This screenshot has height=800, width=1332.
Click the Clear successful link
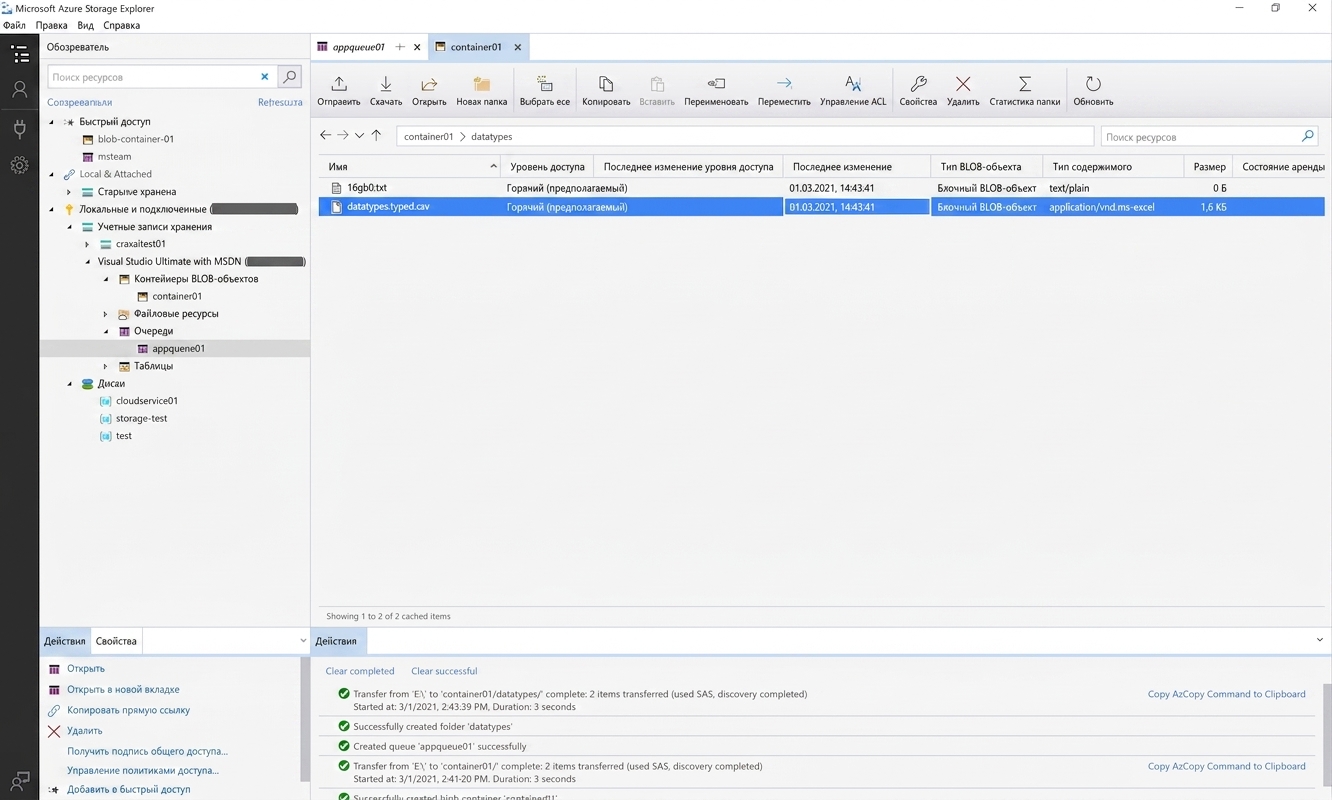point(444,671)
